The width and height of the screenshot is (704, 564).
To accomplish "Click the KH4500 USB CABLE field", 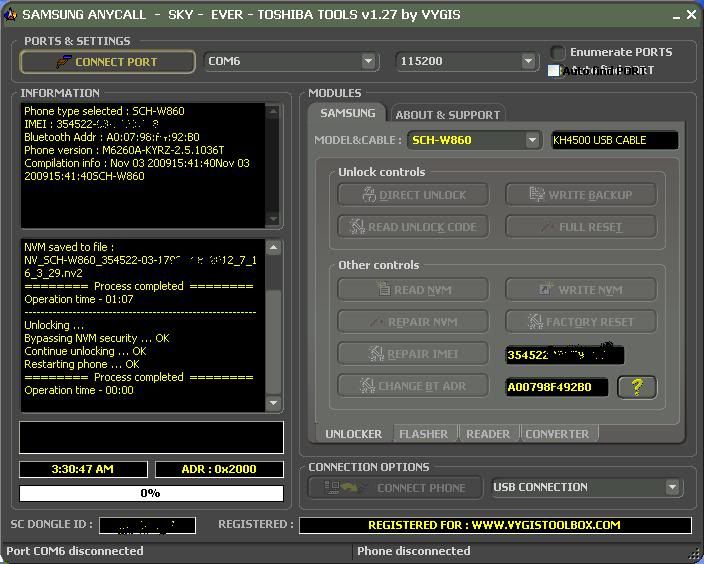I will [614, 140].
